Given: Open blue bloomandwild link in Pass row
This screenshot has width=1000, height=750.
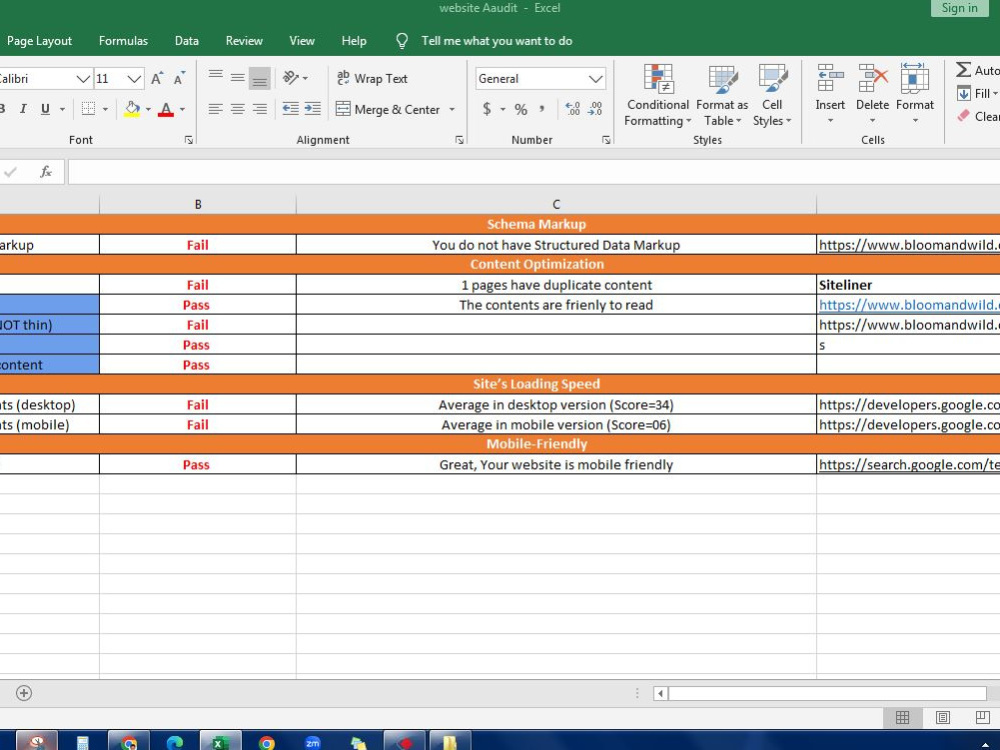Looking at the screenshot, I should 909,305.
